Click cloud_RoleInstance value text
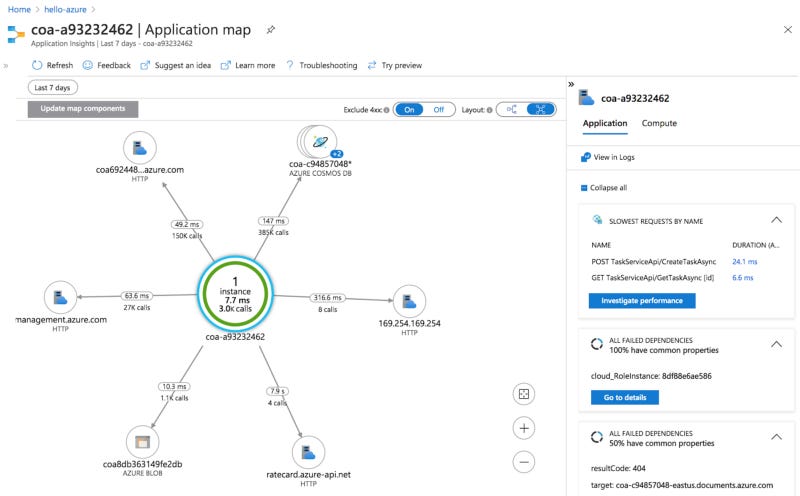 [x=687, y=376]
